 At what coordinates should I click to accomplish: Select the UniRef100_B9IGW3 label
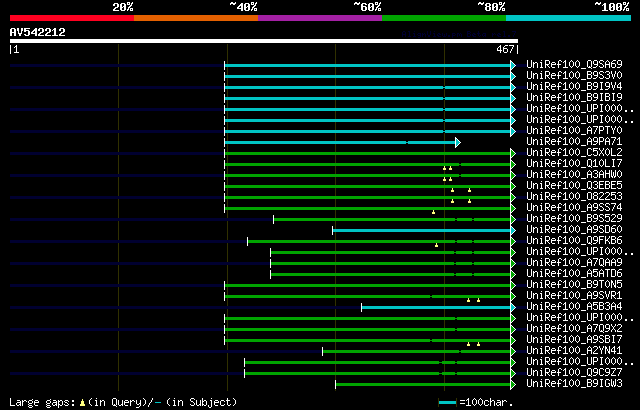(x=574, y=384)
